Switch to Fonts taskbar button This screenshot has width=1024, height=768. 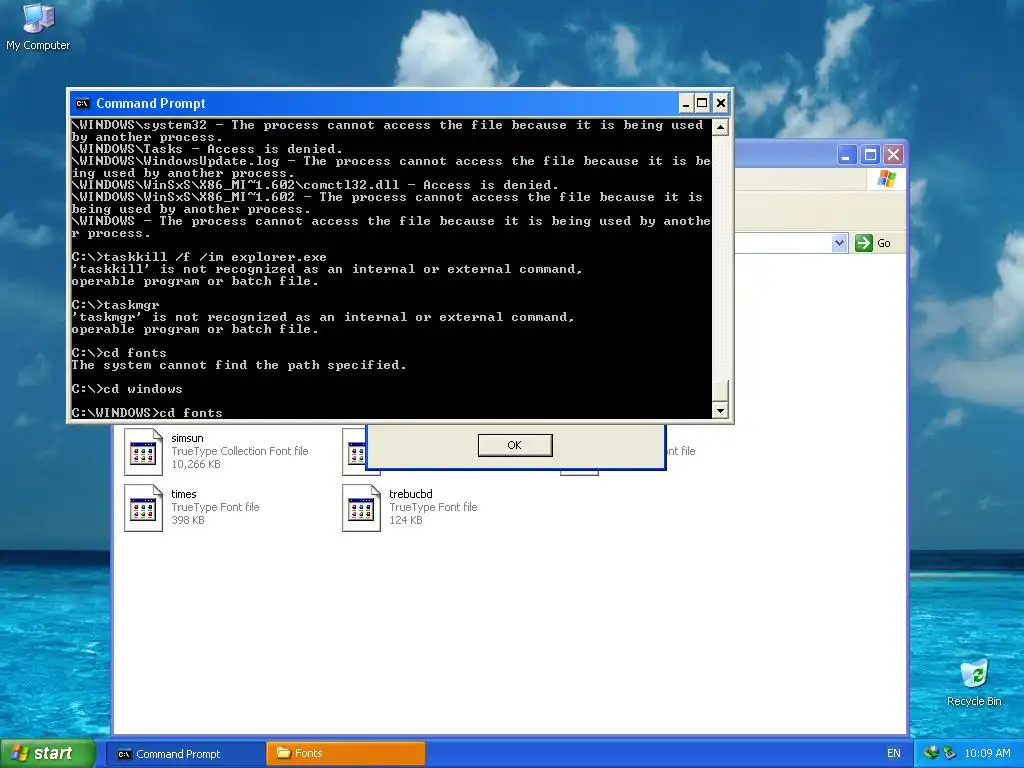[x=346, y=754]
